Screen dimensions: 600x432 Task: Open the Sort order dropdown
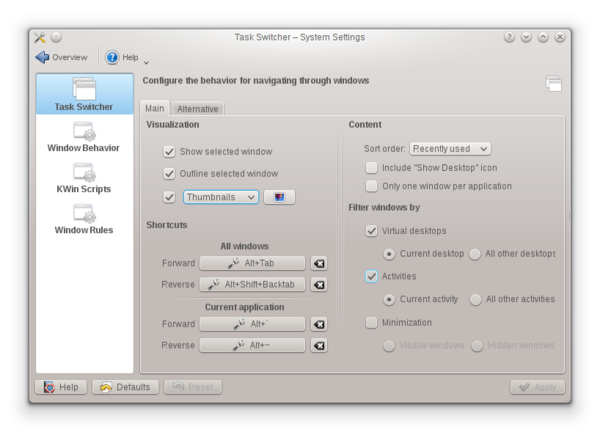click(x=450, y=148)
